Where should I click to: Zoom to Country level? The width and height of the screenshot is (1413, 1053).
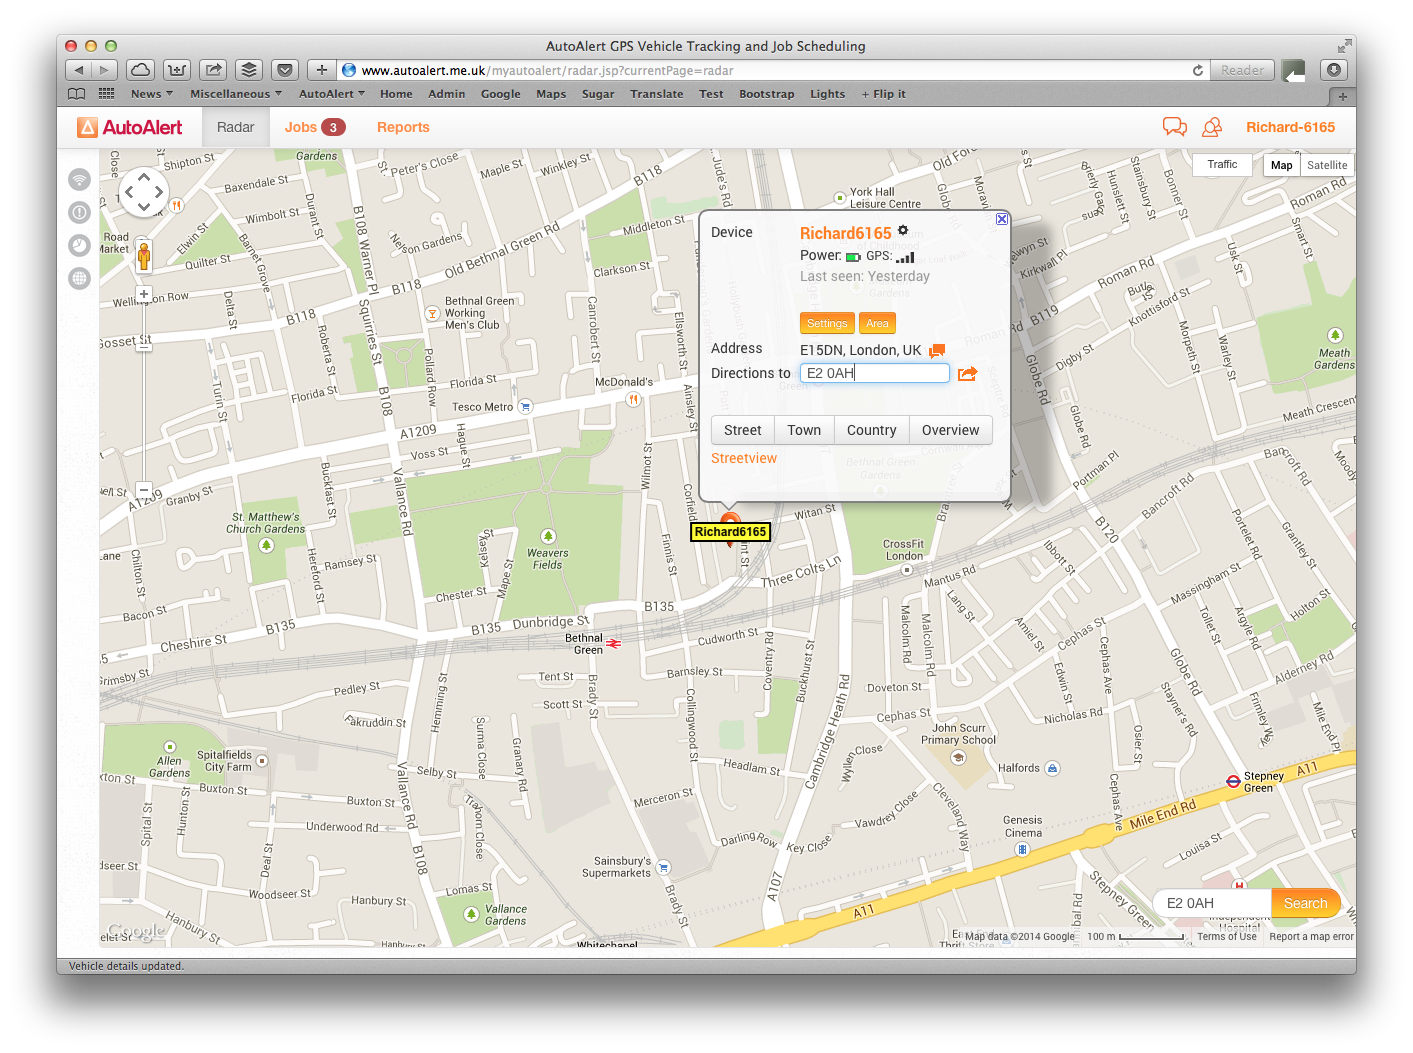[x=872, y=430]
